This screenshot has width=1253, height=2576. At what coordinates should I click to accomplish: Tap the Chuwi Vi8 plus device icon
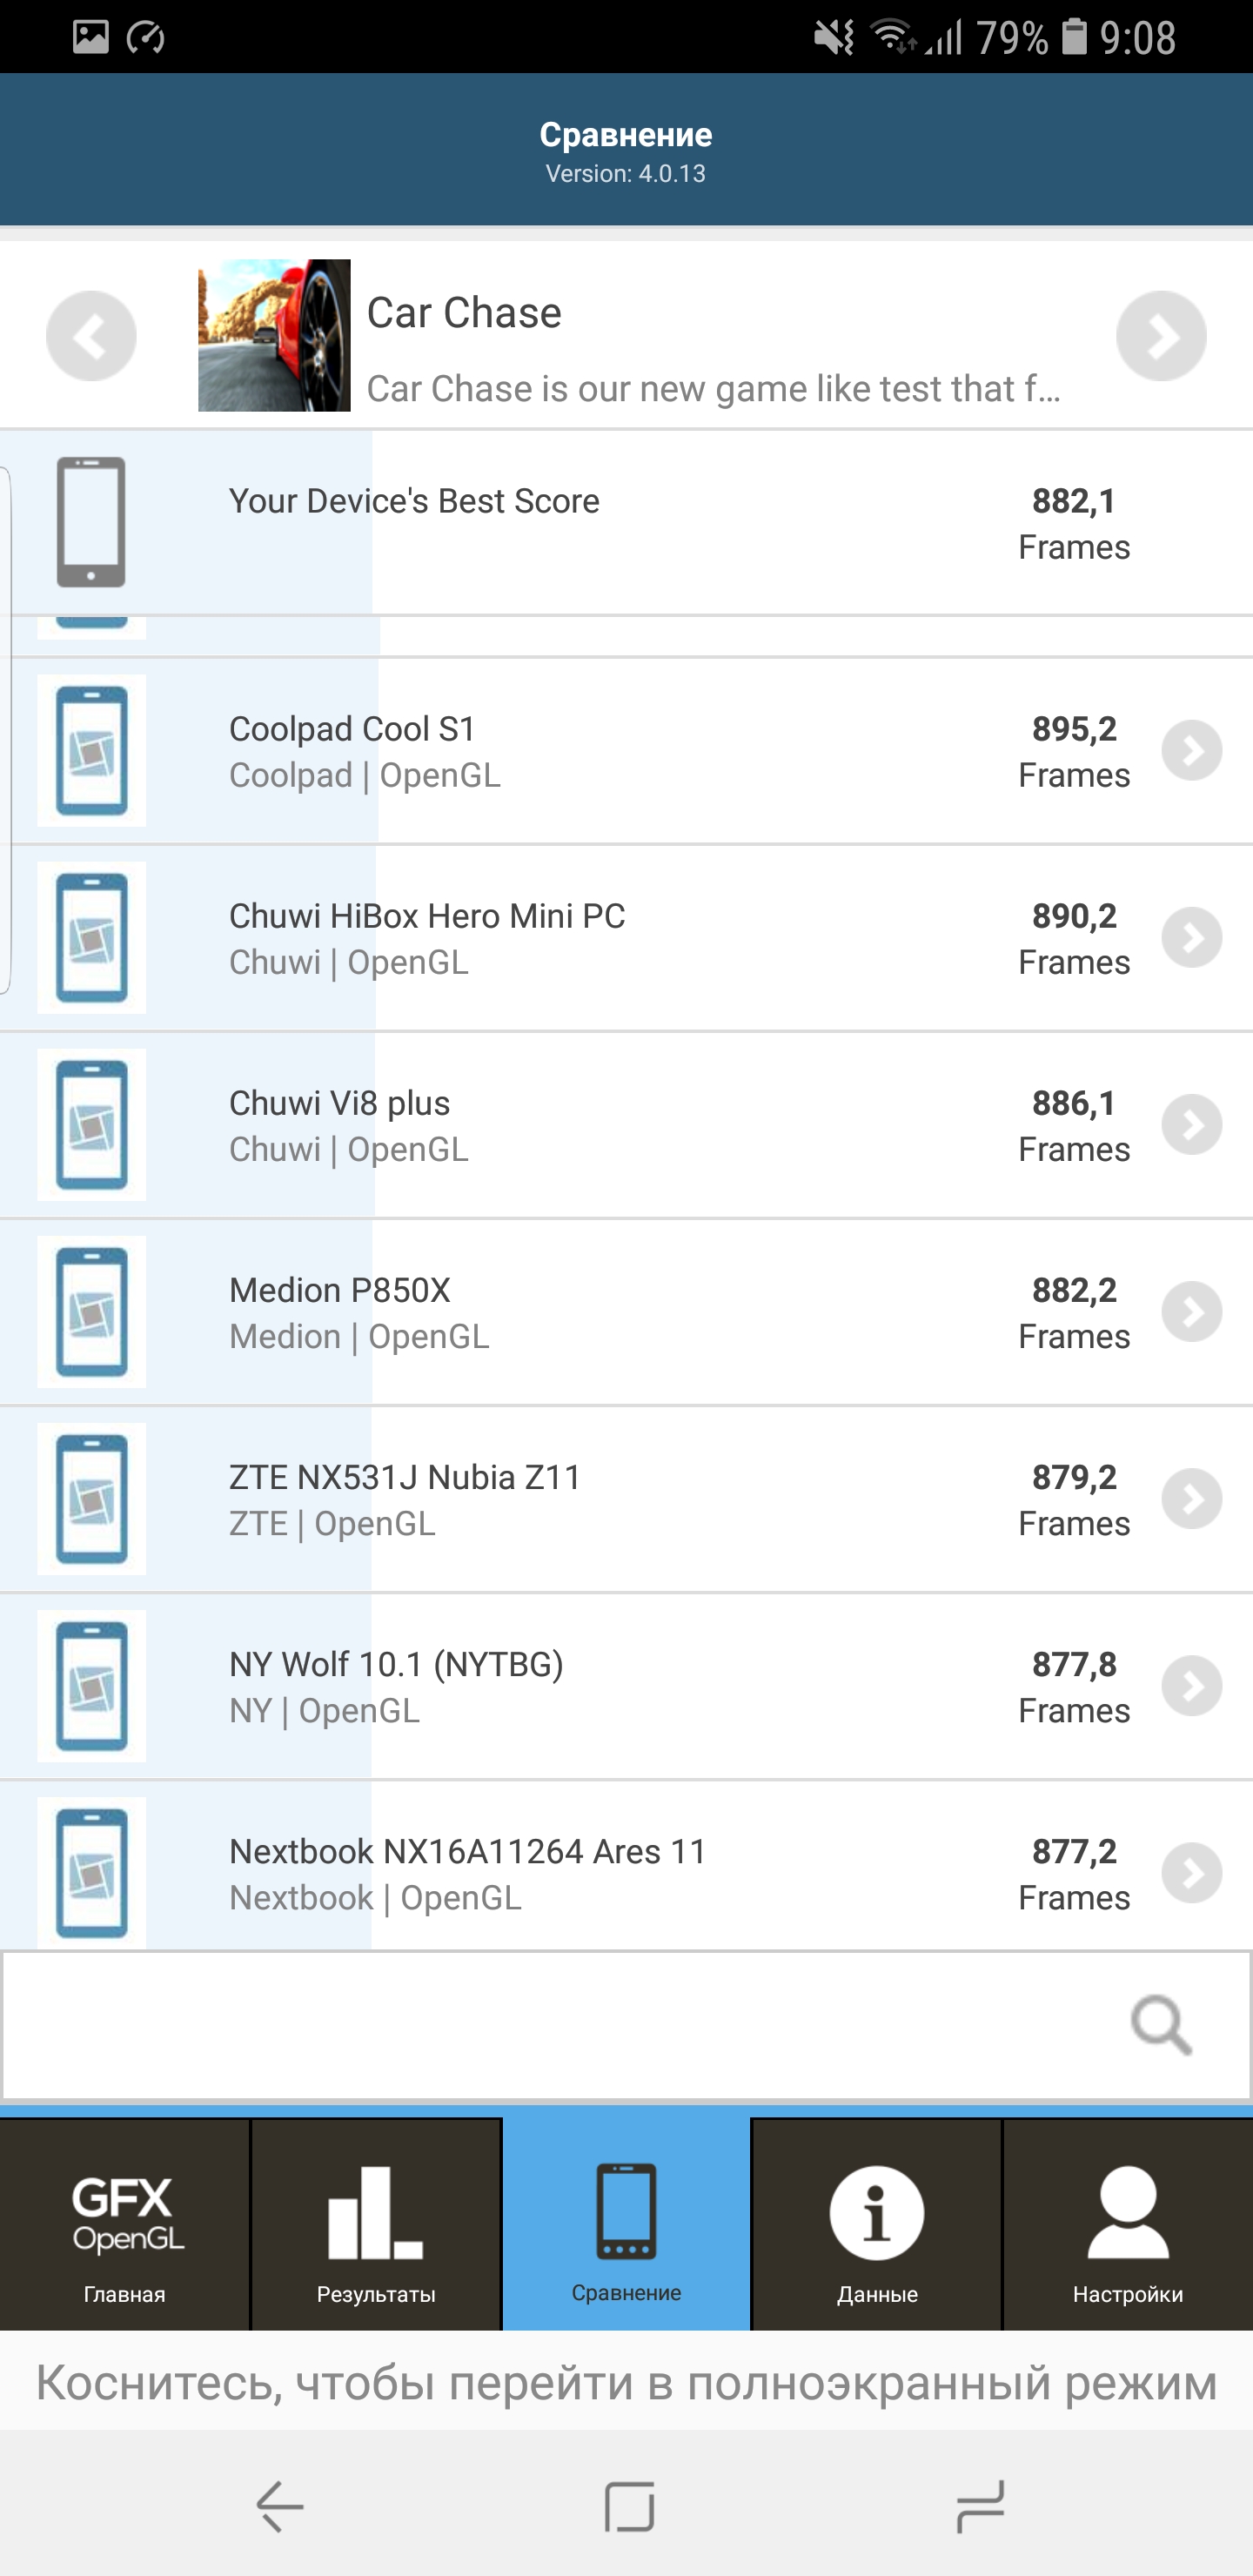click(92, 1124)
